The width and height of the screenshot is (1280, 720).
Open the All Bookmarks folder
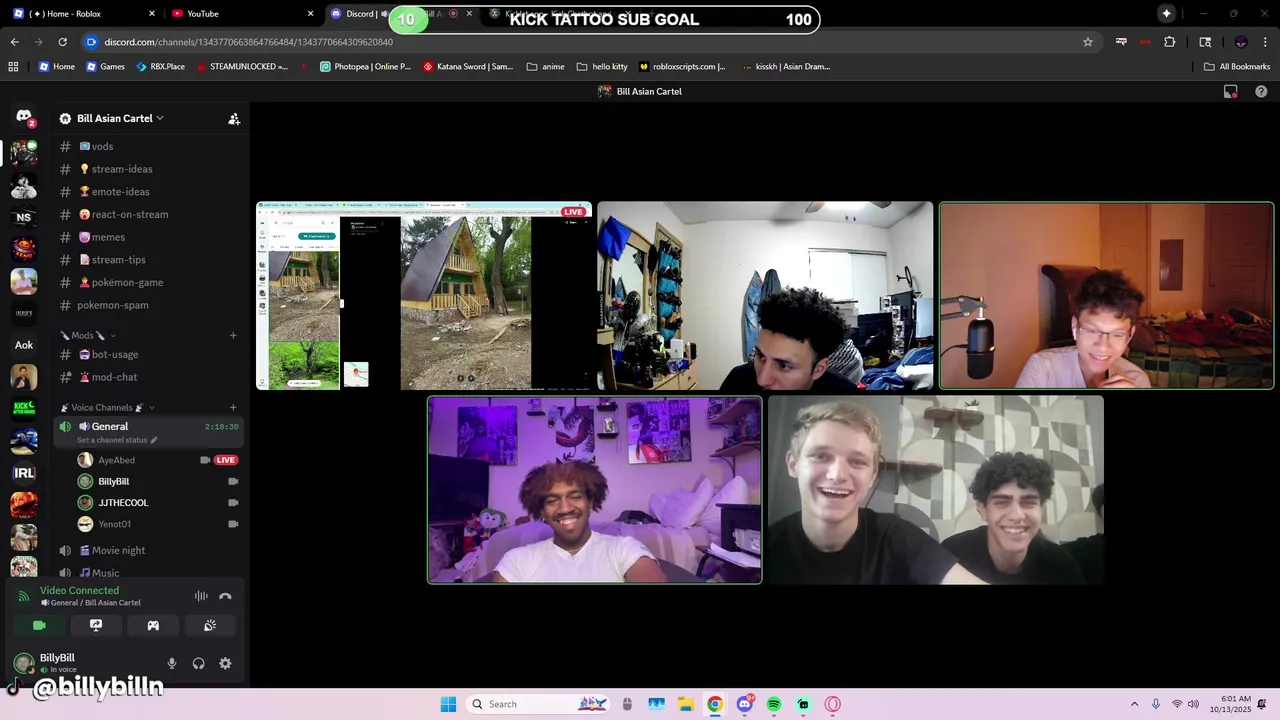point(1237,66)
